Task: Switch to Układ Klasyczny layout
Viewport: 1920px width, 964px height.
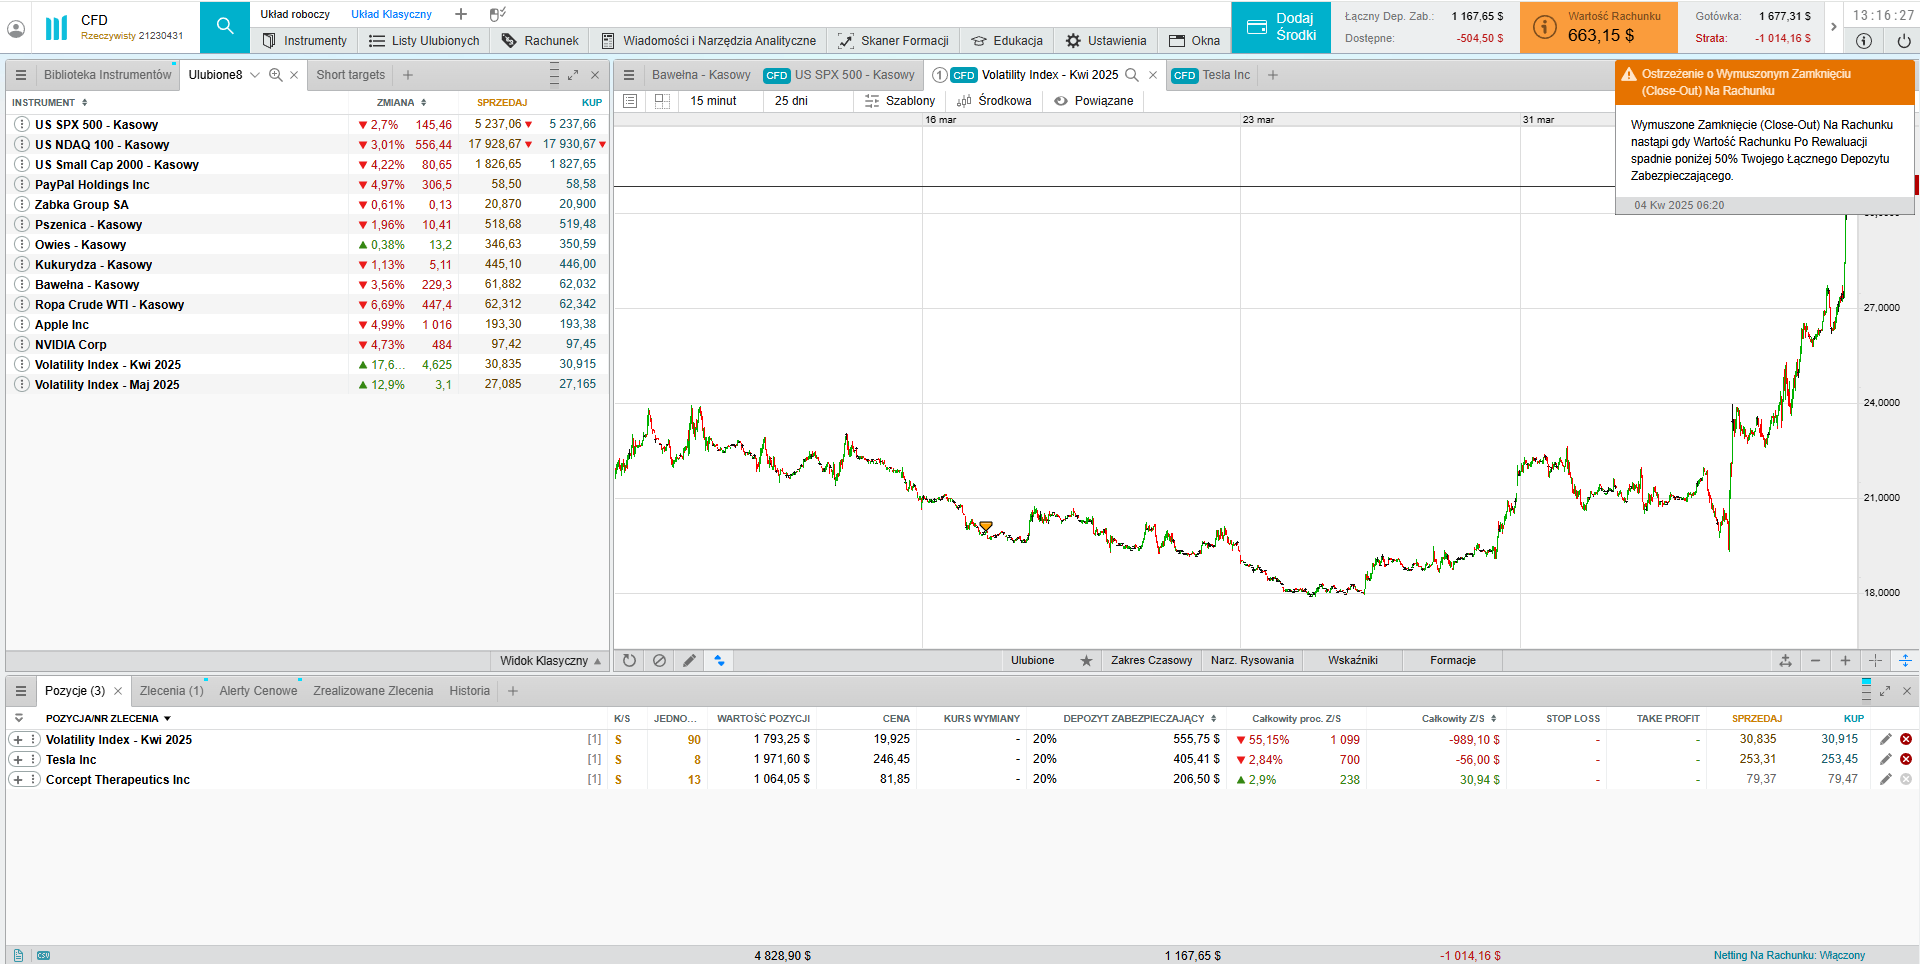Action: coord(391,14)
